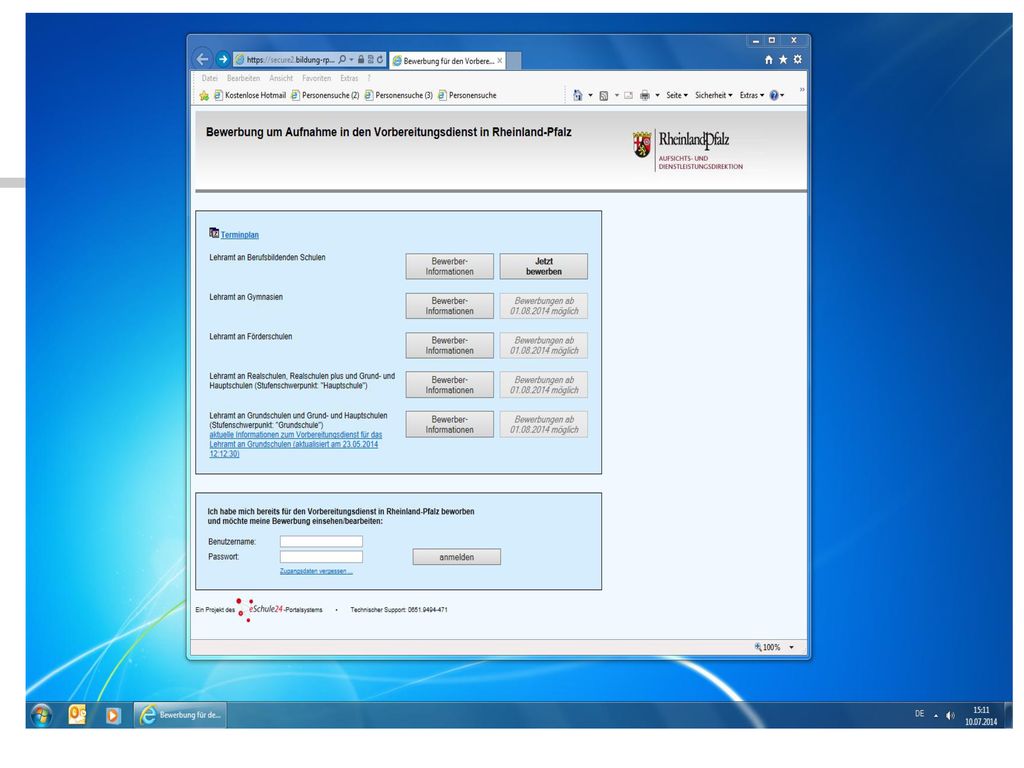This screenshot has height=768, width=1024.
Task: Open the white house Home icon beside the star
Action: click(x=769, y=60)
